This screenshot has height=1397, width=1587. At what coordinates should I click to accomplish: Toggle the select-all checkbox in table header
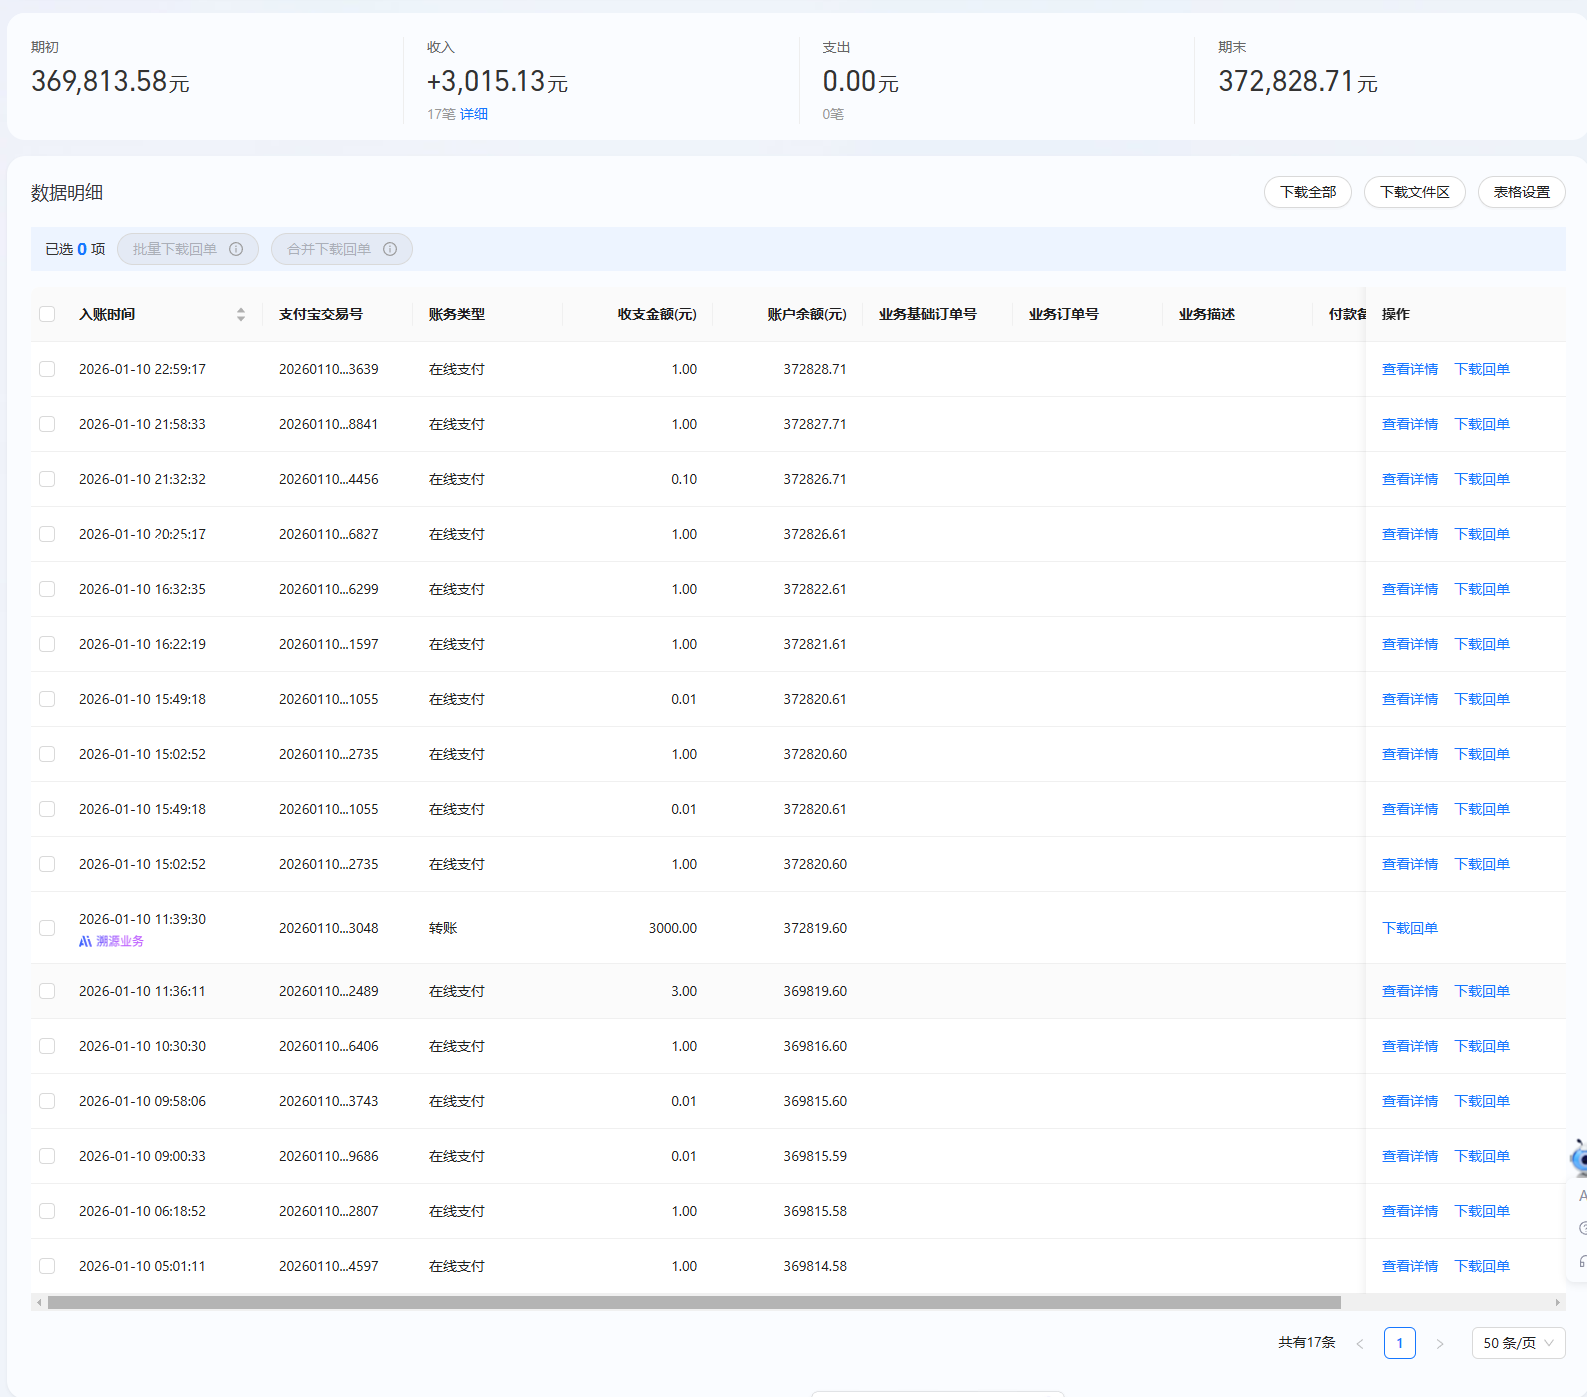(47, 314)
